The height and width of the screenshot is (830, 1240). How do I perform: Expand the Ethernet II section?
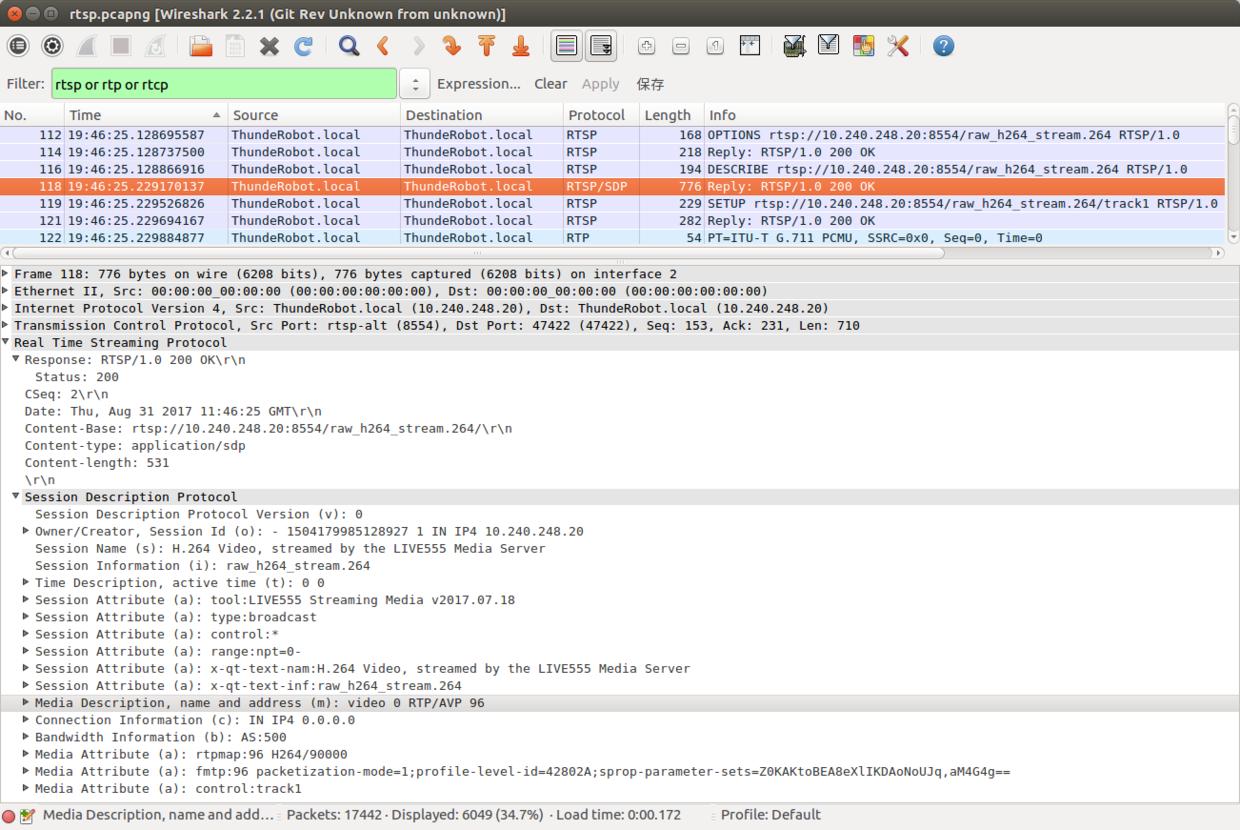click(7, 291)
